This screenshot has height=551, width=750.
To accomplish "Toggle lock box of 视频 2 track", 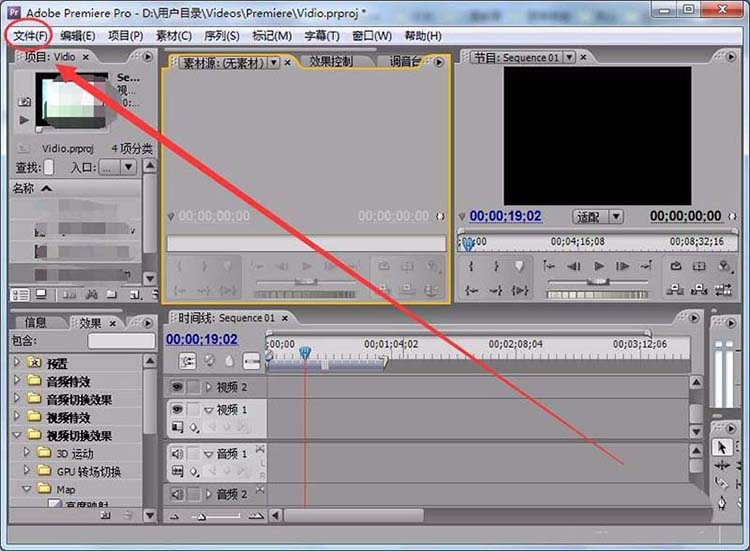I will pyautogui.click(x=193, y=386).
